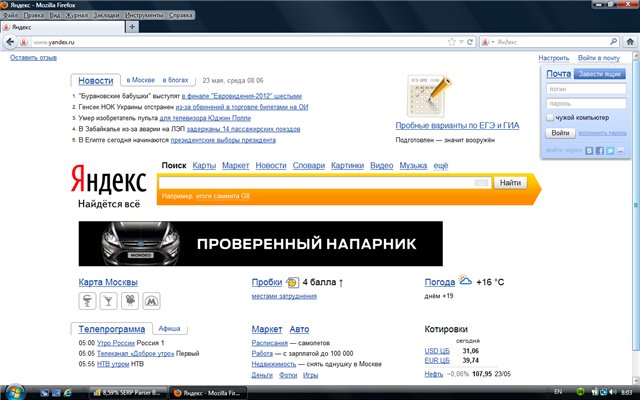Click the Оставить отзыв link
Image resolution: width=640 pixels, height=400 pixels.
point(33,58)
